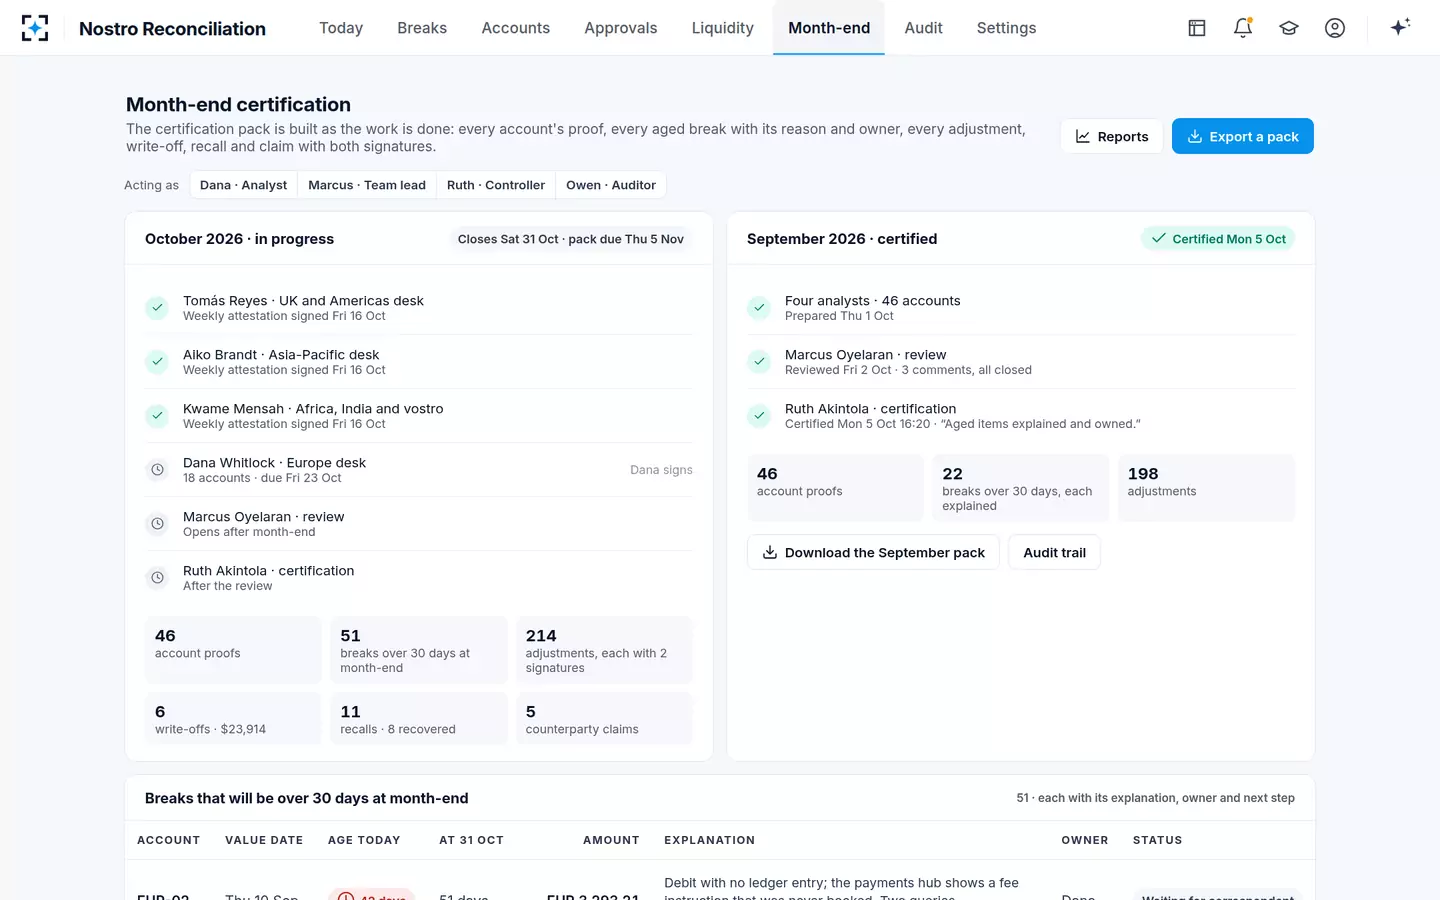Image resolution: width=1440 pixels, height=900 pixels.
Task: Go to the Accounts tab
Action: coord(516,28)
